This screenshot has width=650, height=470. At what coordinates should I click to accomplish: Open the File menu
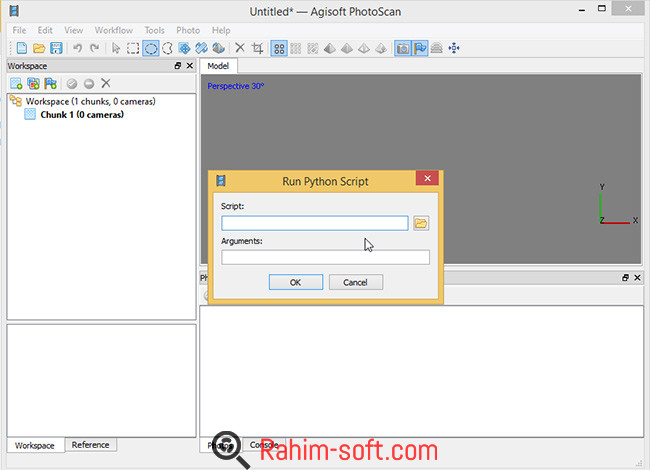(19, 30)
